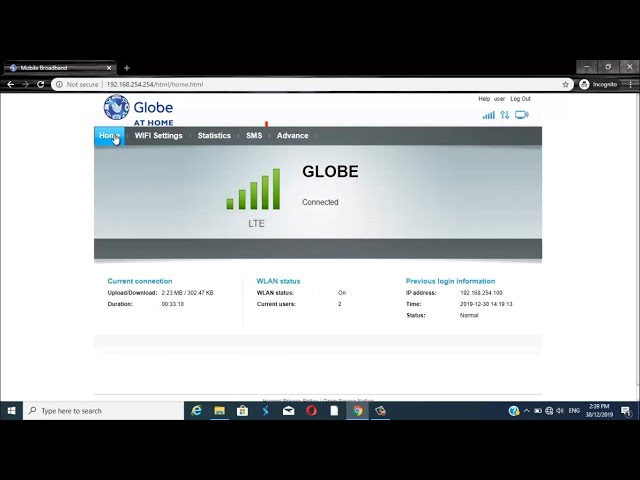
Task: Click the IP address value 192.168.254.100
Action: tap(481, 293)
